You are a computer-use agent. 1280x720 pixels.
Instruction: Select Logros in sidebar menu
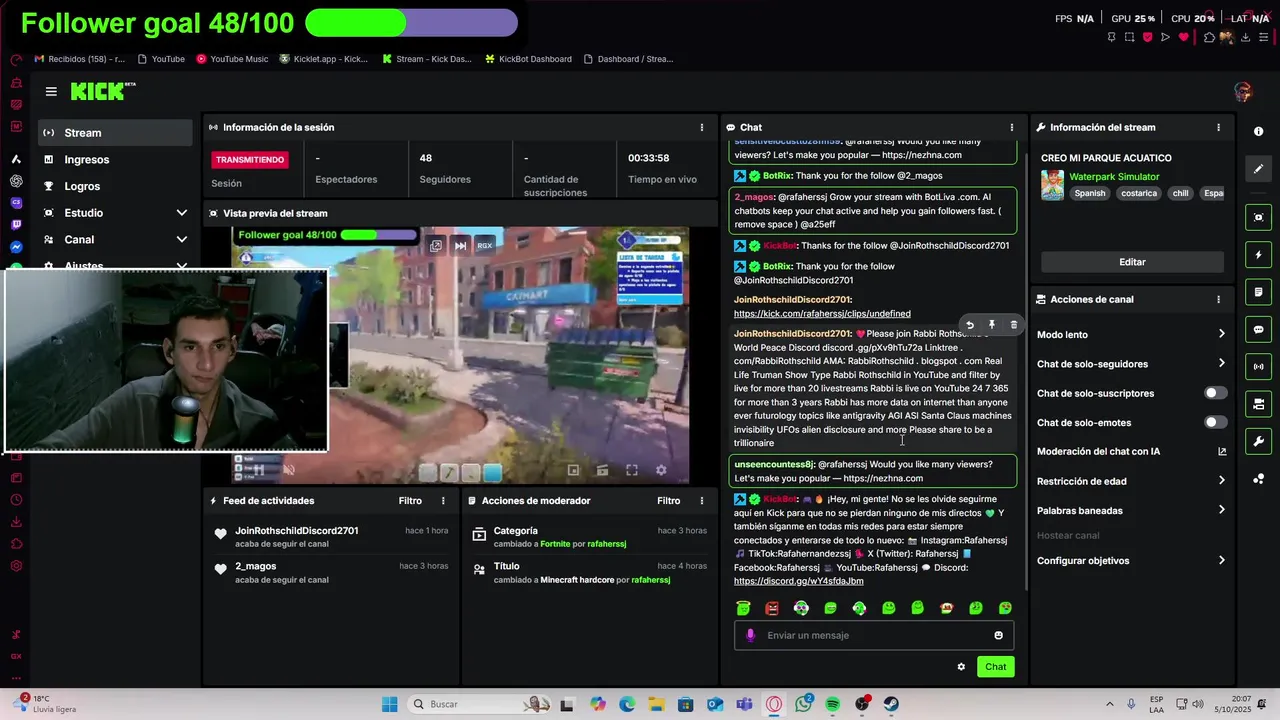click(116, 186)
